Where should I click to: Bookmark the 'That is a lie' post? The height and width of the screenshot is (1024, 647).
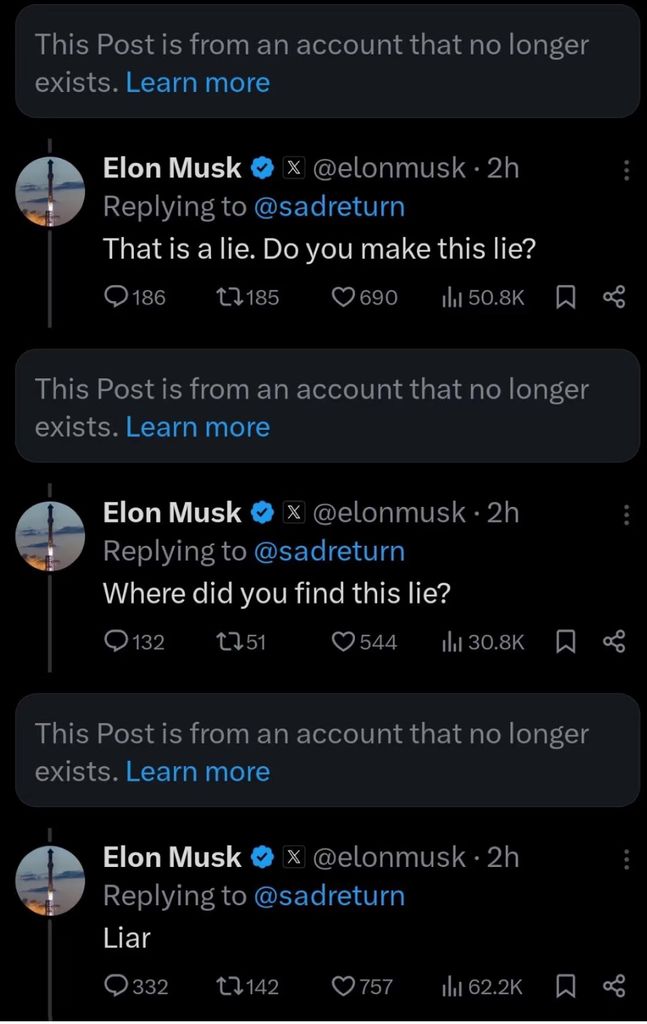click(565, 297)
